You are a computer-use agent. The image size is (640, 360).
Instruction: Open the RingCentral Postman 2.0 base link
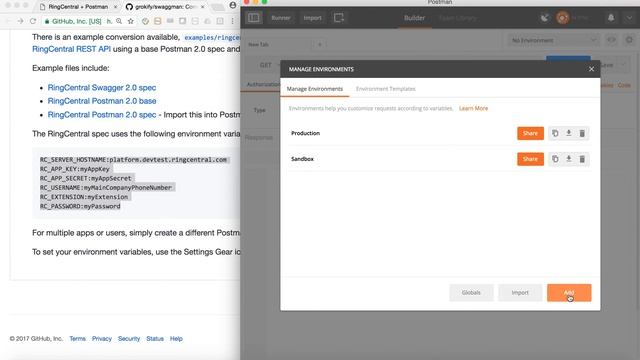(x=102, y=101)
